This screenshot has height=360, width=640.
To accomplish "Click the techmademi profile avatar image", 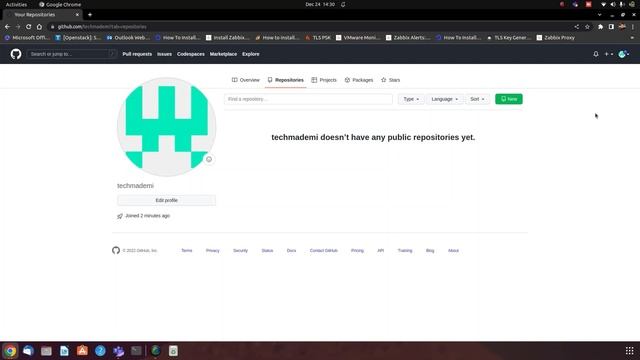I will 167,127.
